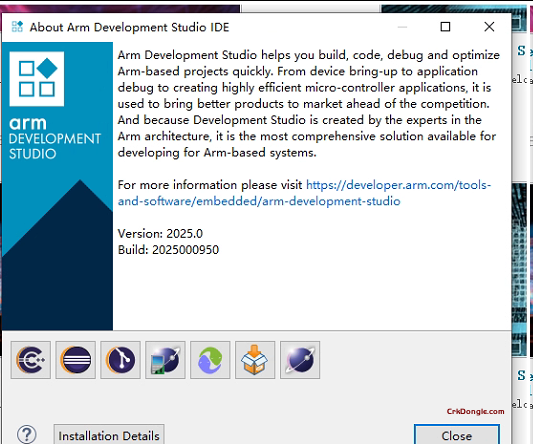
Task: Click the Arm Development Studio title bar icon
Action: [17, 27]
